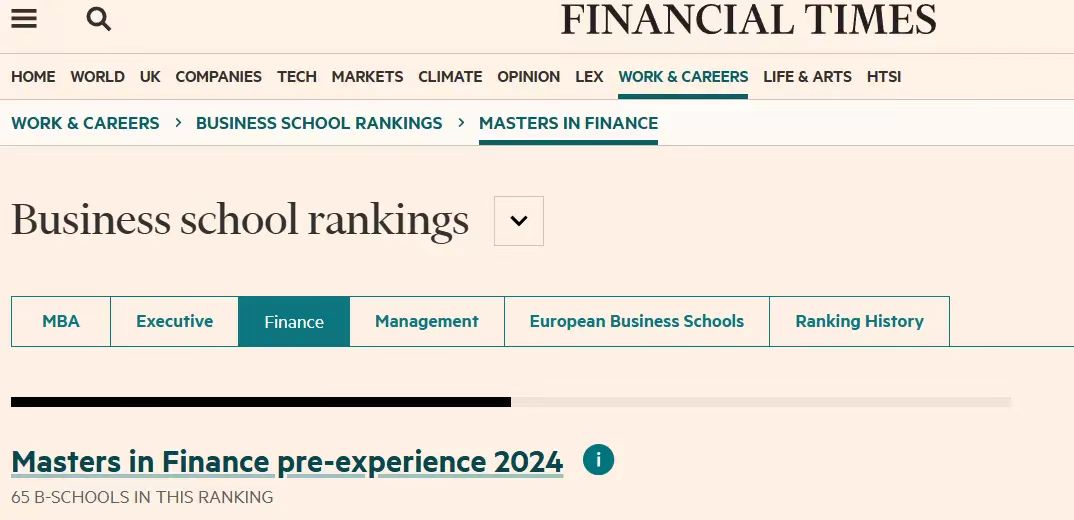
Task: Go to Work & Careers breadcrumb link
Action: point(85,123)
